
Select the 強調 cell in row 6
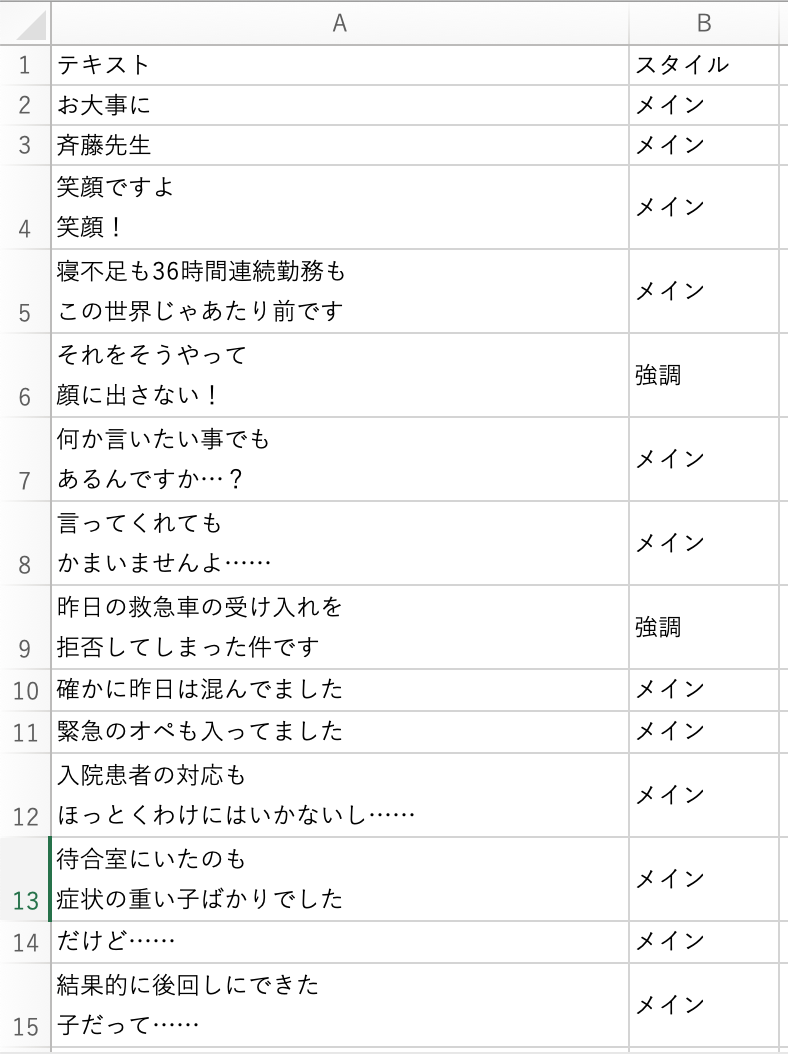(703, 376)
